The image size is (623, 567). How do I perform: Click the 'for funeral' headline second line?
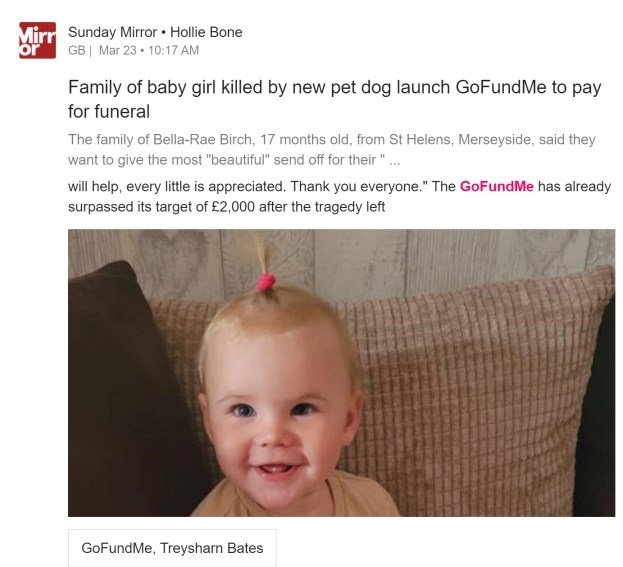click(x=109, y=112)
